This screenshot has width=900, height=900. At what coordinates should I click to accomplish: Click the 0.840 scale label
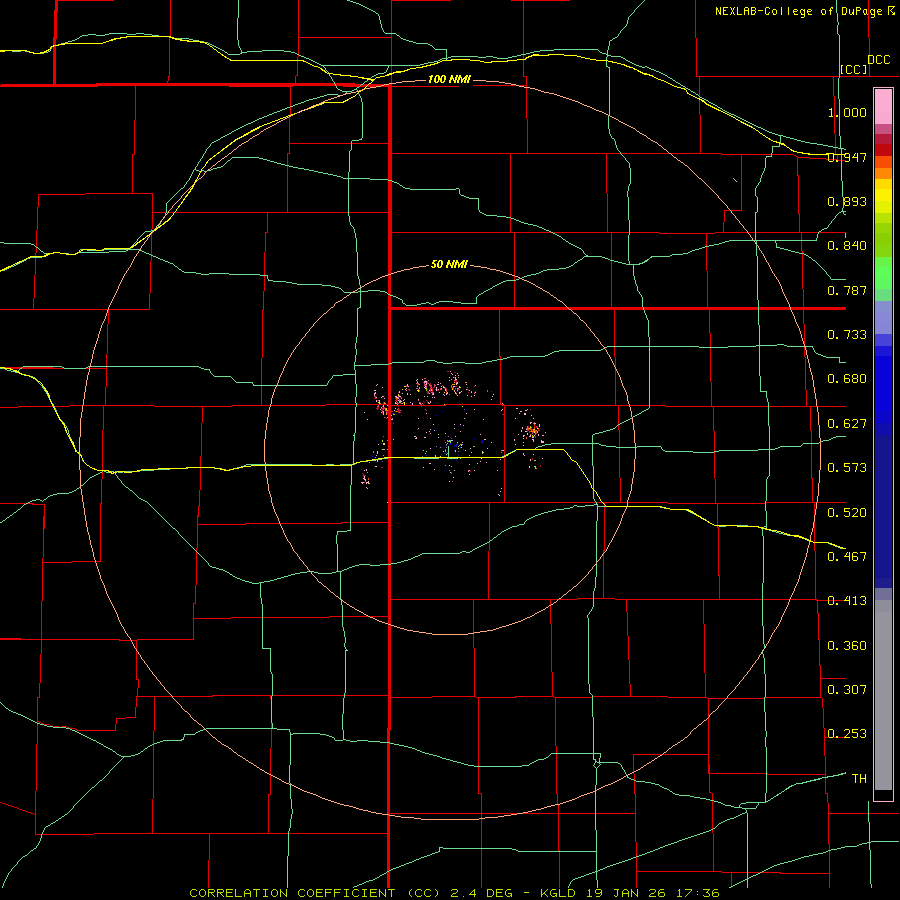coord(847,246)
